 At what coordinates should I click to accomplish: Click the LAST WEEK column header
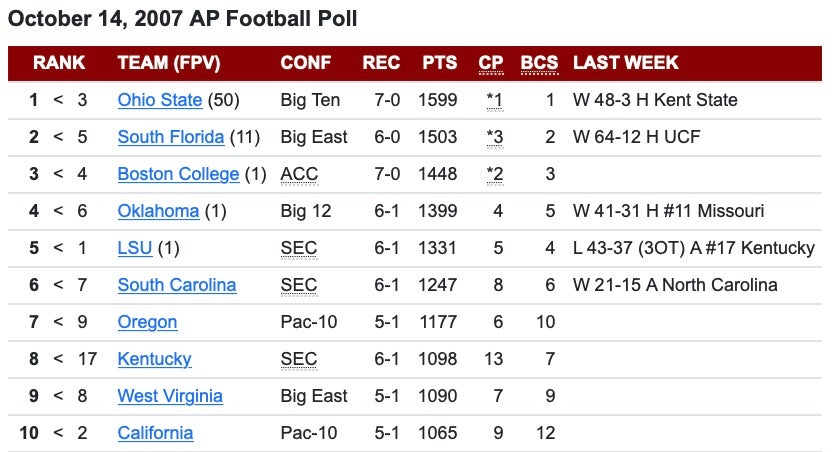626,63
